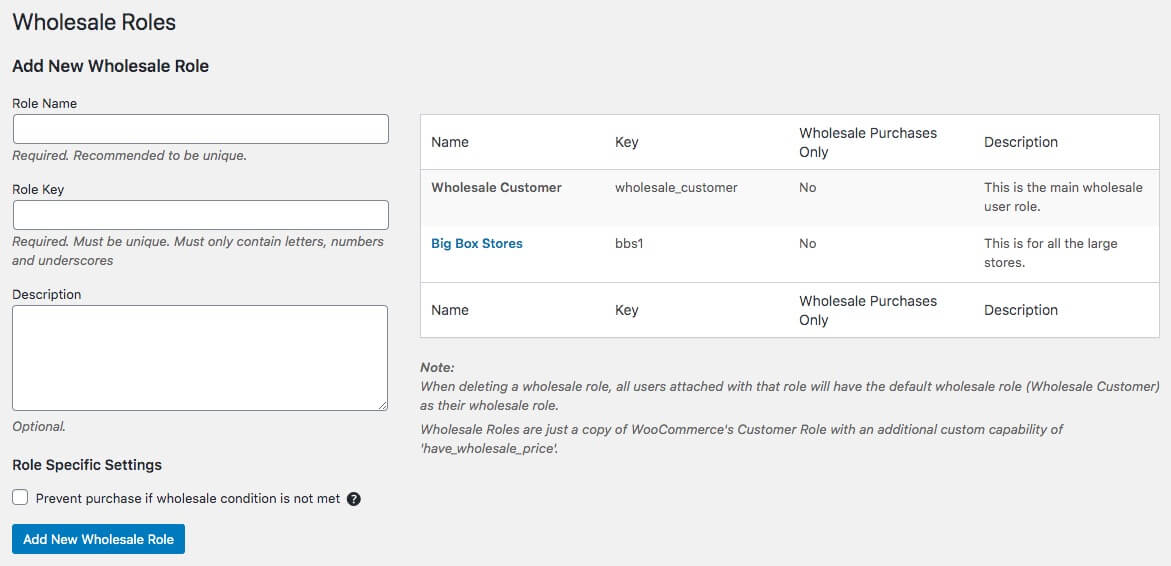
Task: Click the Key column header at table top
Action: click(x=626, y=142)
